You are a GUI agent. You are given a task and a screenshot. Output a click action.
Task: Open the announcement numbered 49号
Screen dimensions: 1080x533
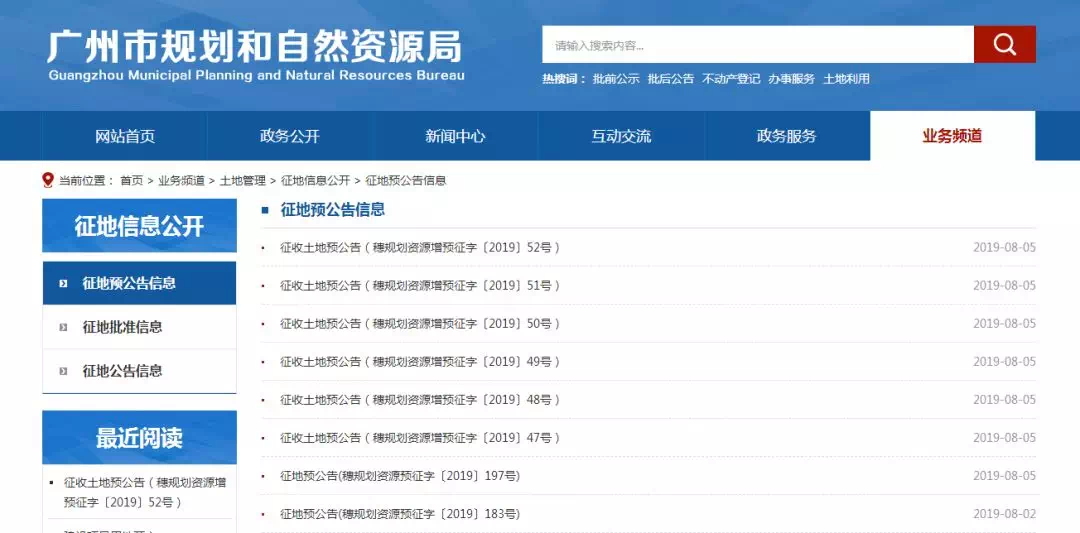419,362
